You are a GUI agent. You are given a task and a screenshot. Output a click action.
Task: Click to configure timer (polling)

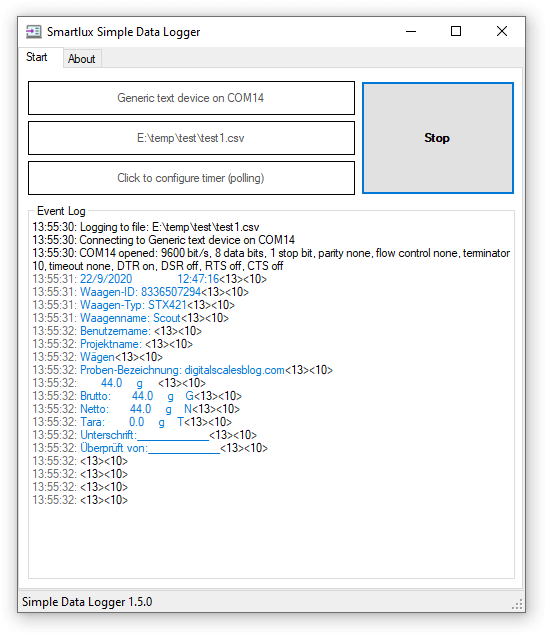(191, 178)
